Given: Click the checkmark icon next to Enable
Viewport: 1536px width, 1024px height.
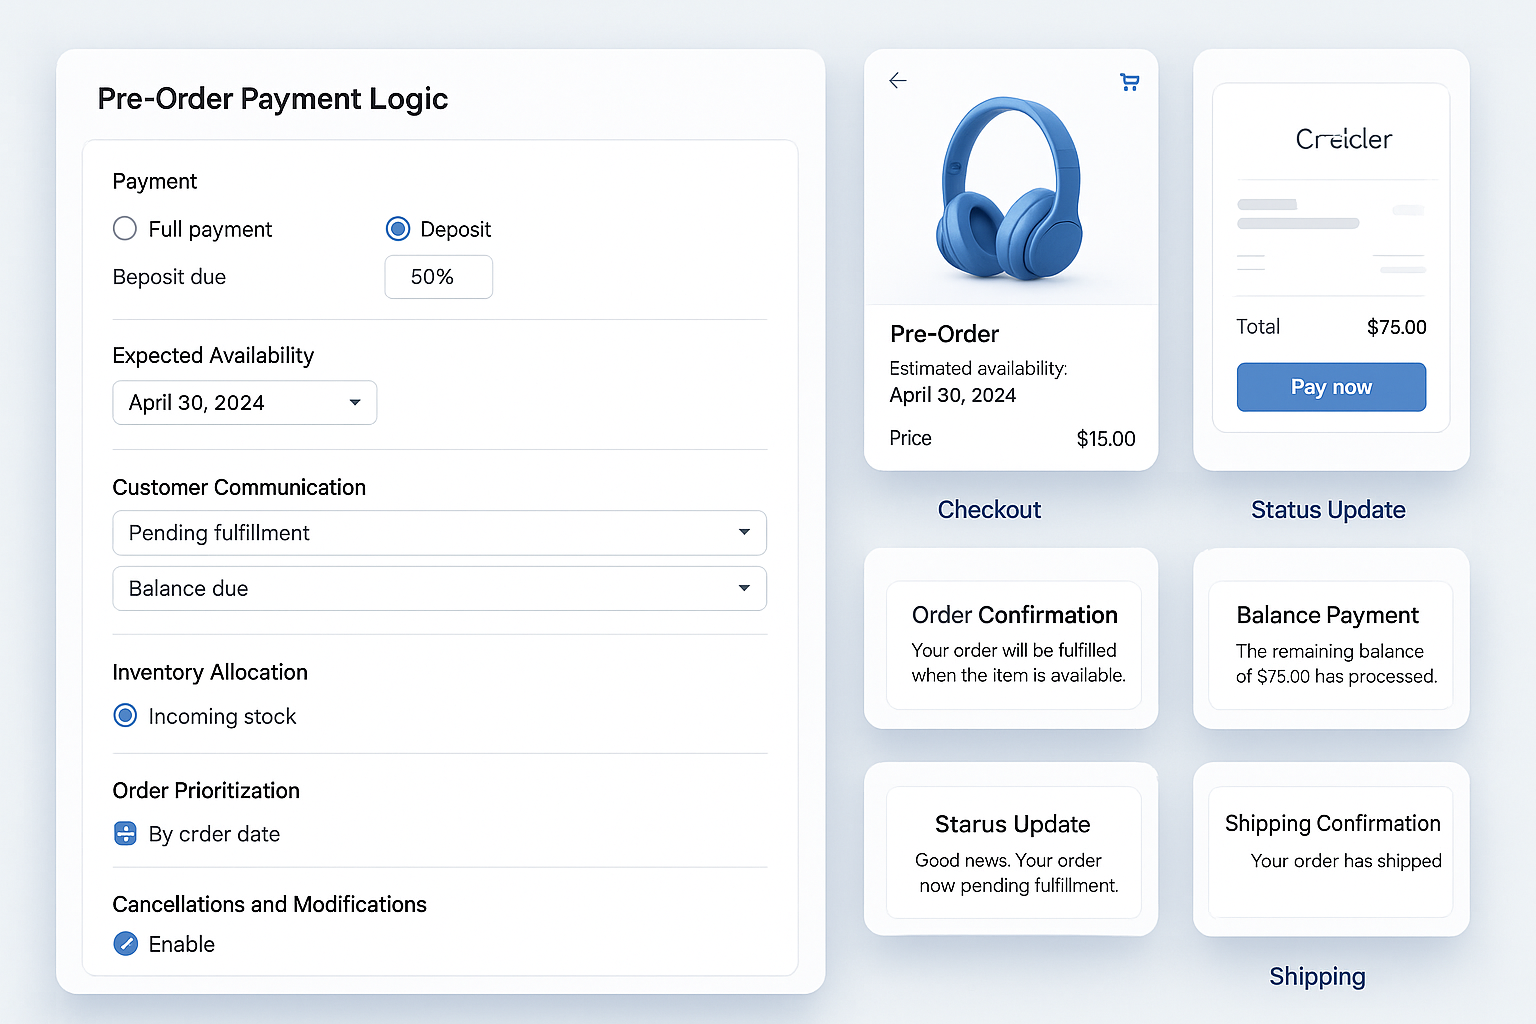Looking at the screenshot, I should [125, 943].
